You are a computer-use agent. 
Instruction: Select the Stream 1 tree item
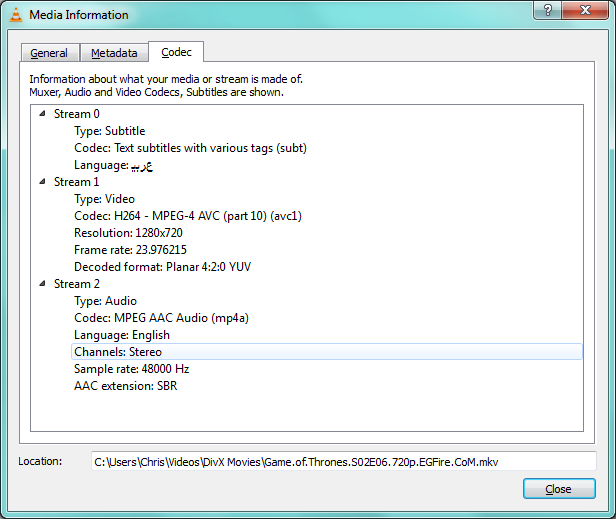pyautogui.click(x=77, y=182)
